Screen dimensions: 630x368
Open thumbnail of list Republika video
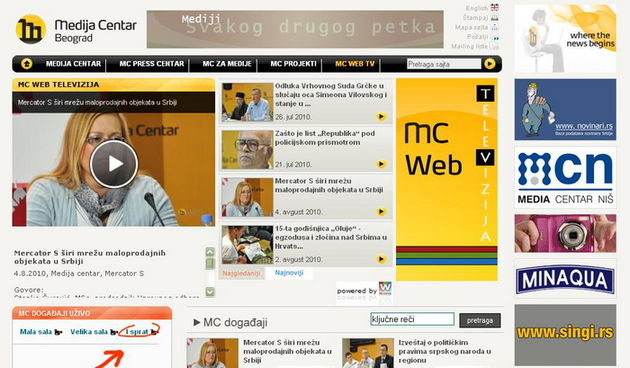pyautogui.click(x=247, y=149)
